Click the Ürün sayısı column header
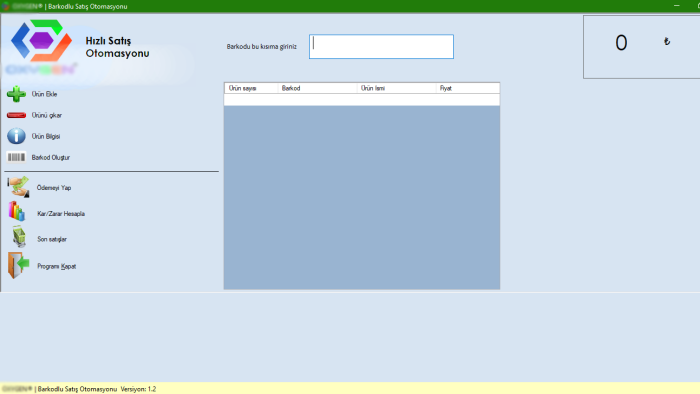 [x=251, y=88]
